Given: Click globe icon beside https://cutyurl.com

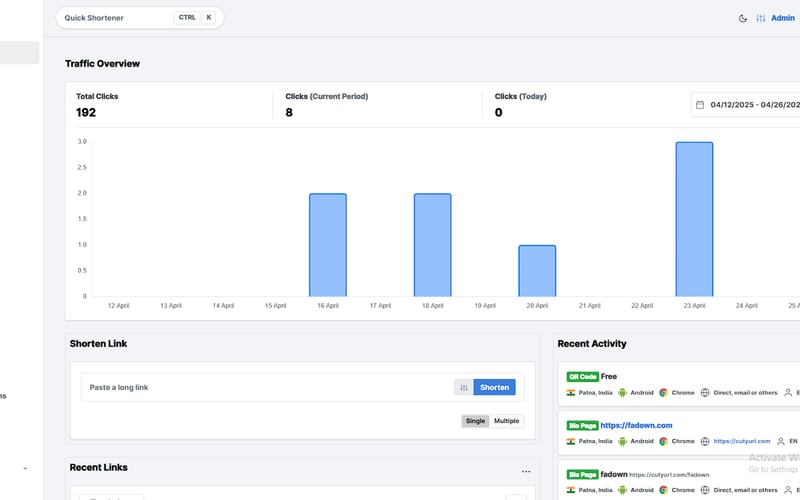Looking at the screenshot, I should tap(705, 441).
